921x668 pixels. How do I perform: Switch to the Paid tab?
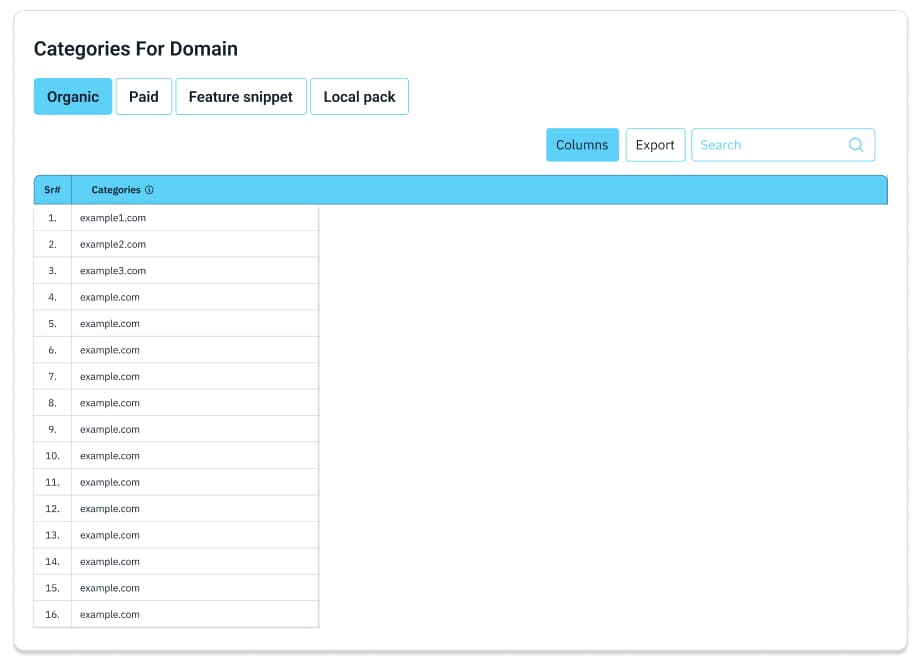144,97
